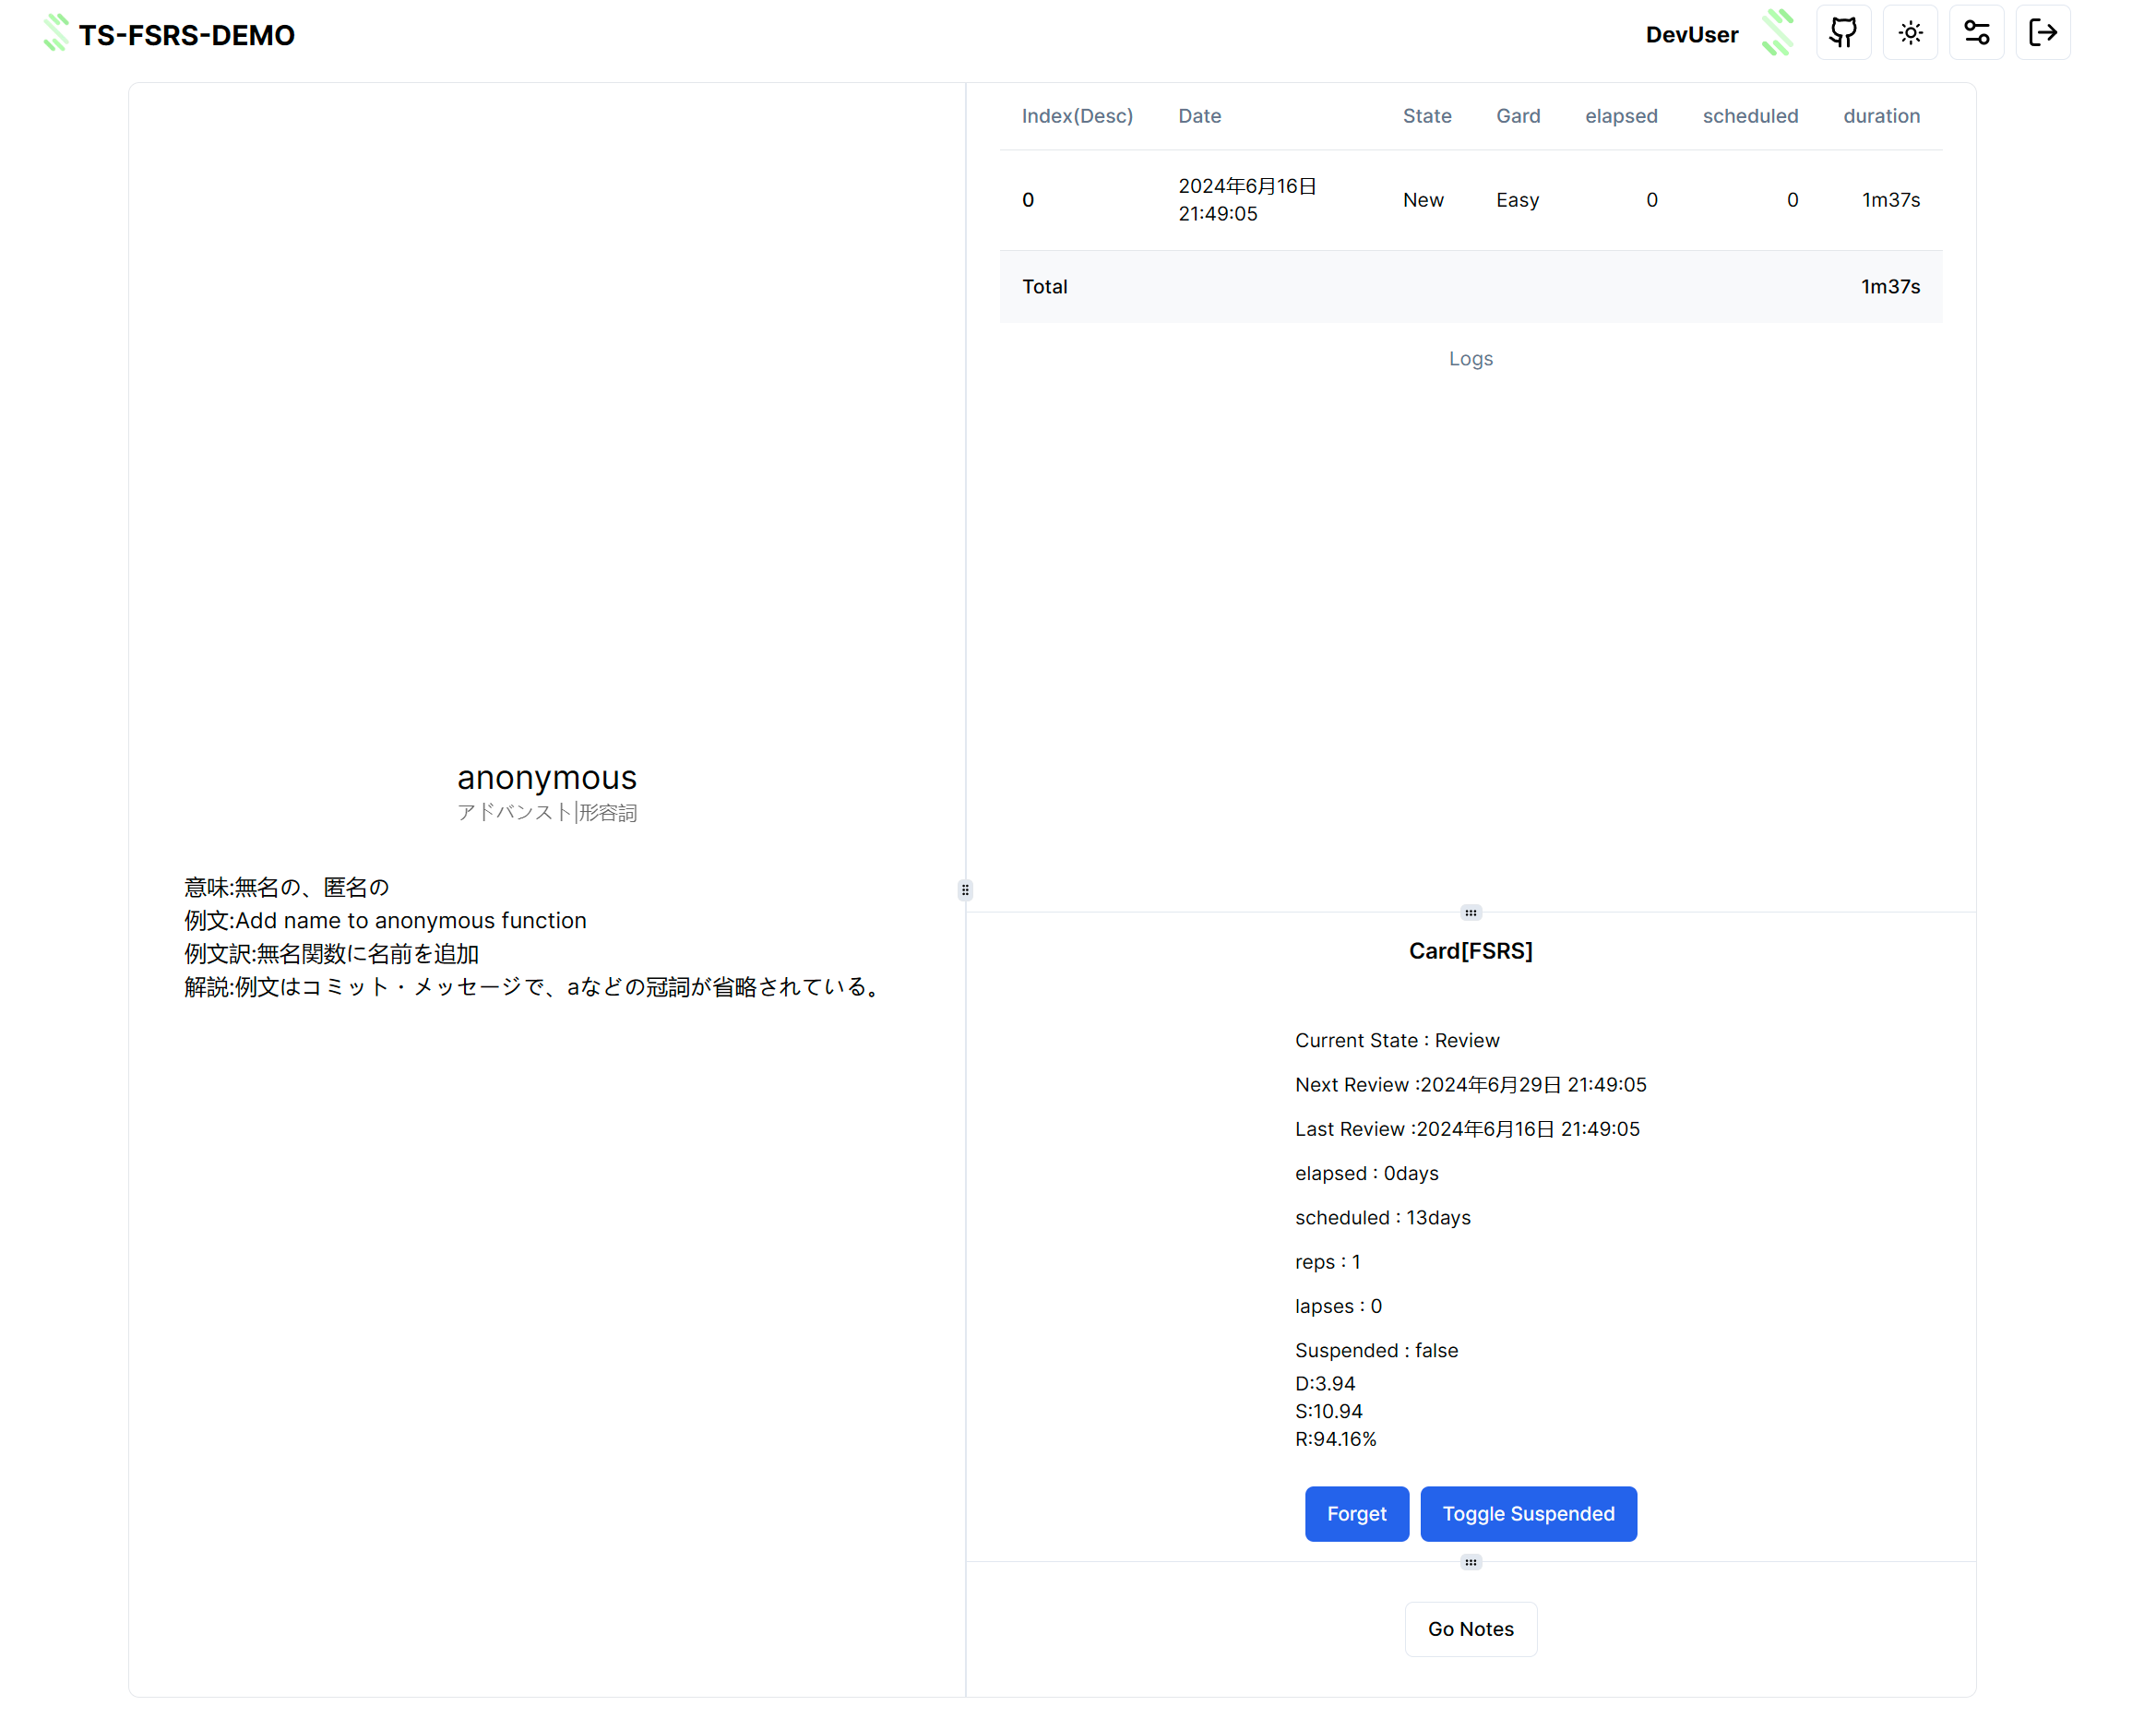Click the DevUser username label
2156x1718 pixels.
point(1691,35)
